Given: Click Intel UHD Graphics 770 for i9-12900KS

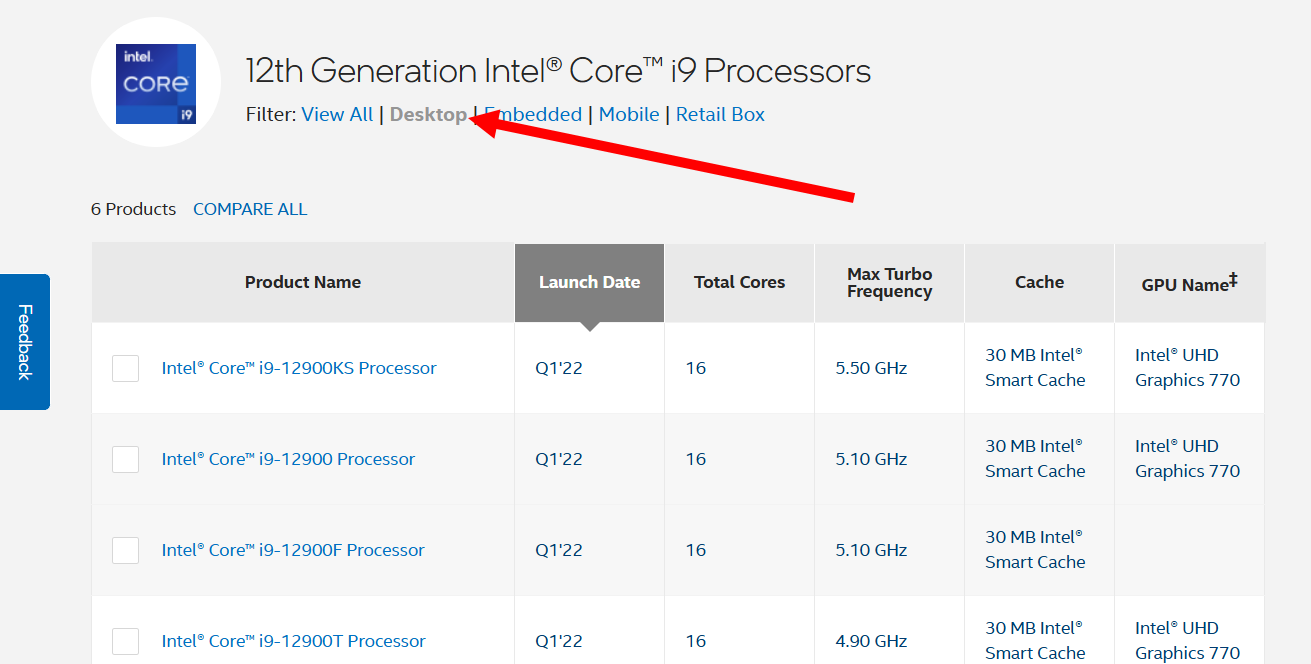Looking at the screenshot, I should (1187, 367).
